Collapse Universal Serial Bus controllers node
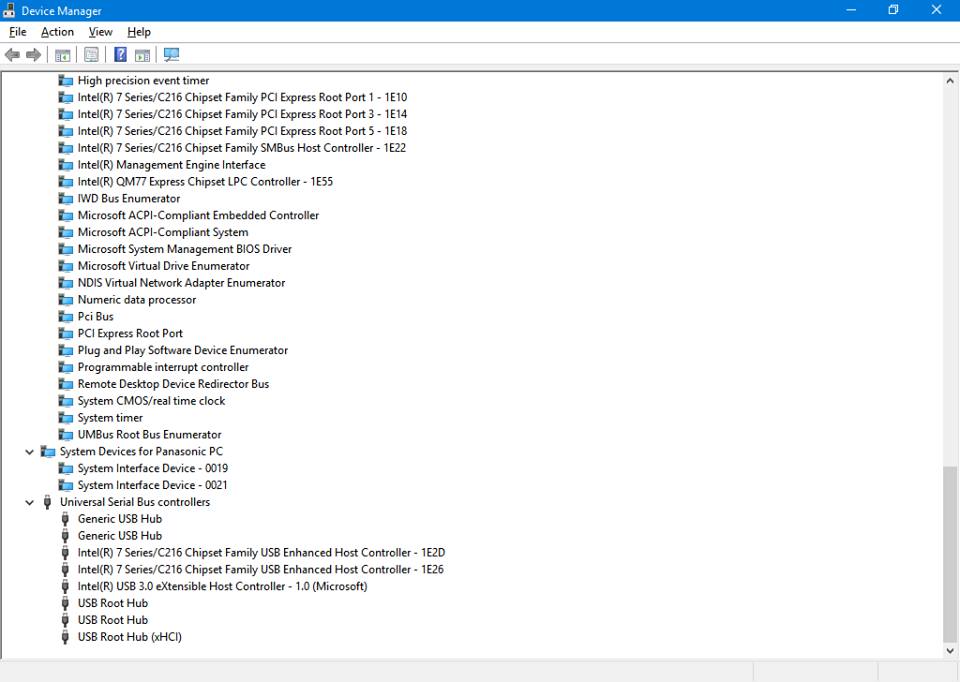 (x=29, y=503)
